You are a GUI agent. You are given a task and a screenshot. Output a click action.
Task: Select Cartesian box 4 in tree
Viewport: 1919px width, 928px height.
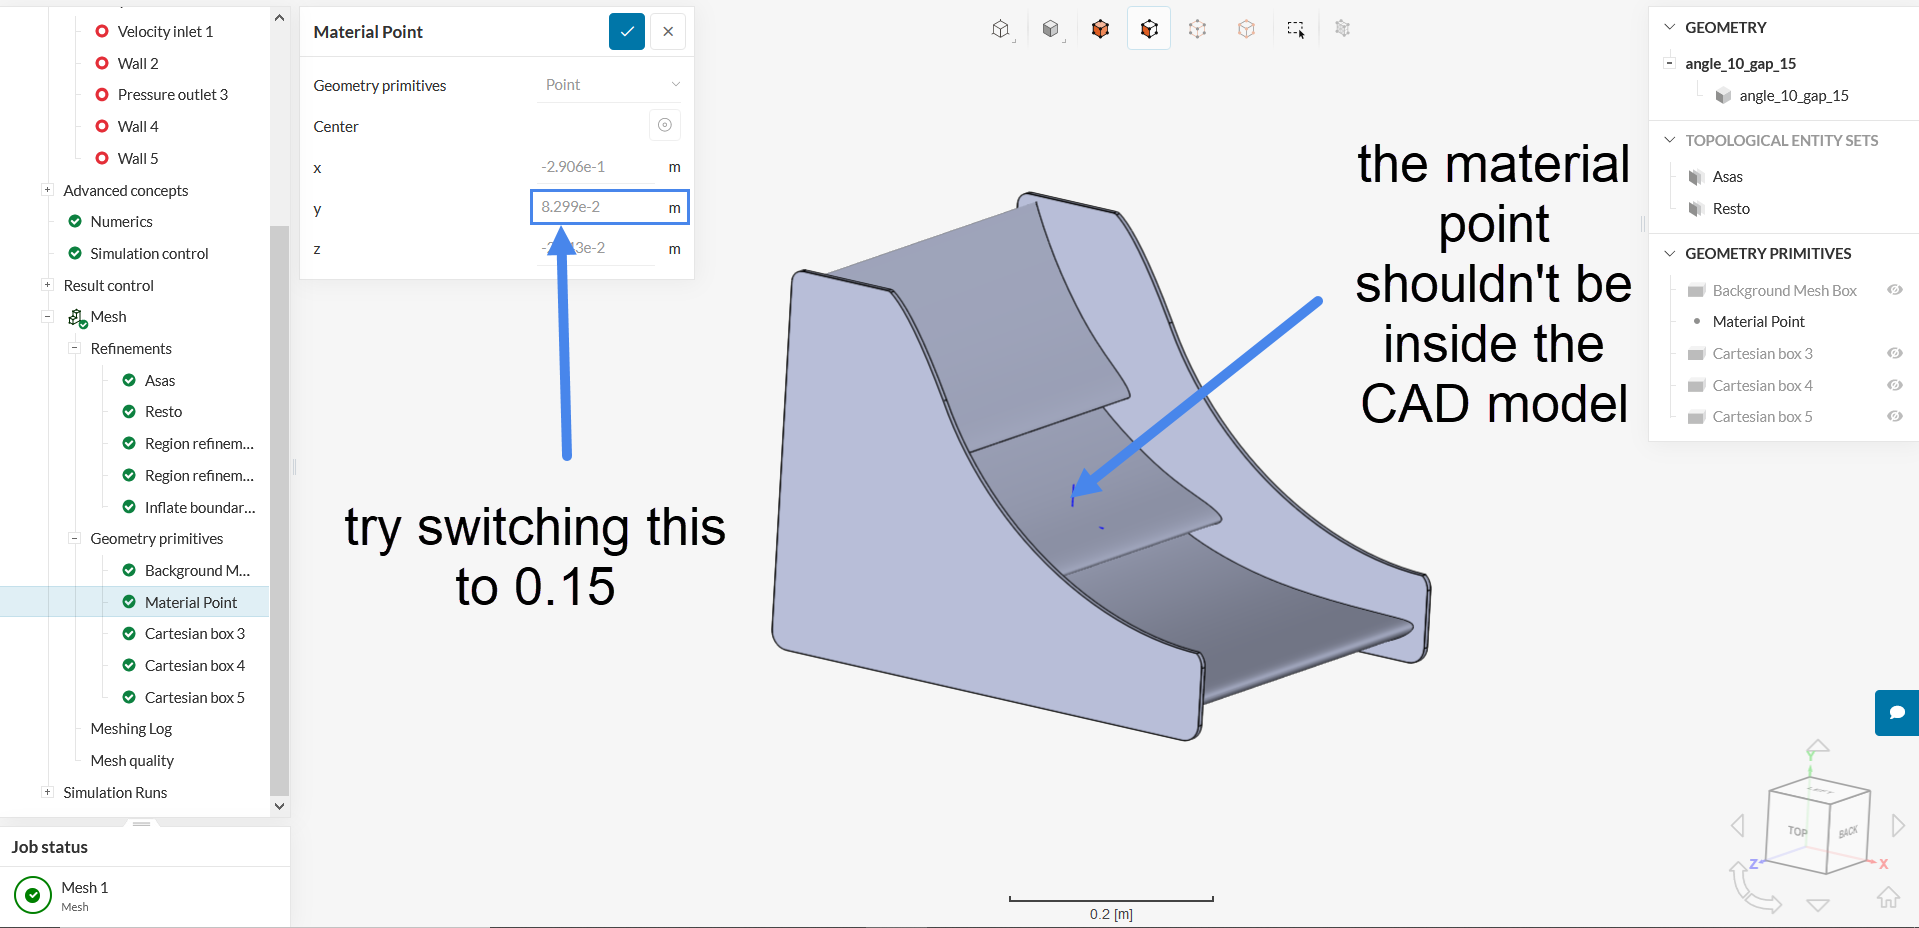click(x=194, y=666)
